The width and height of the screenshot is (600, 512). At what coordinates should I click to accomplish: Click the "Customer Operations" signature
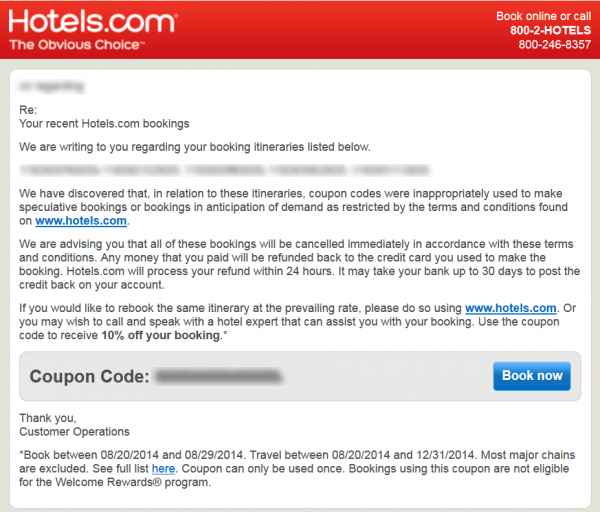click(74, 431)
